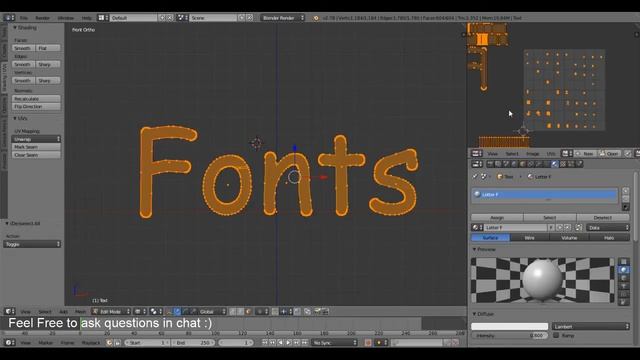Choose the rotate manipulator icon
Screen dimensions: 640x360
click(185, 311)
